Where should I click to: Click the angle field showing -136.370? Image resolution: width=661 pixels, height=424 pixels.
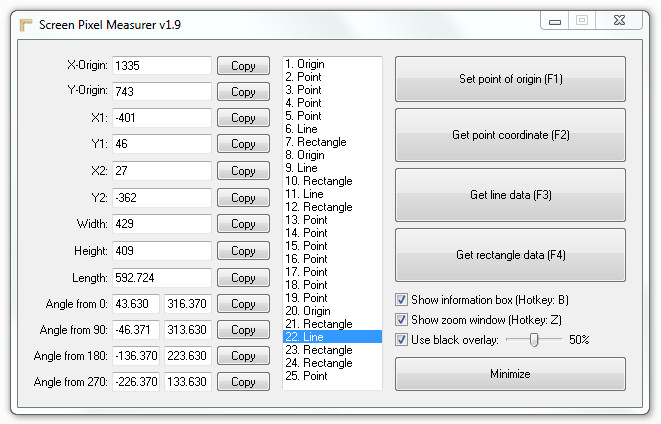(136, 356)
